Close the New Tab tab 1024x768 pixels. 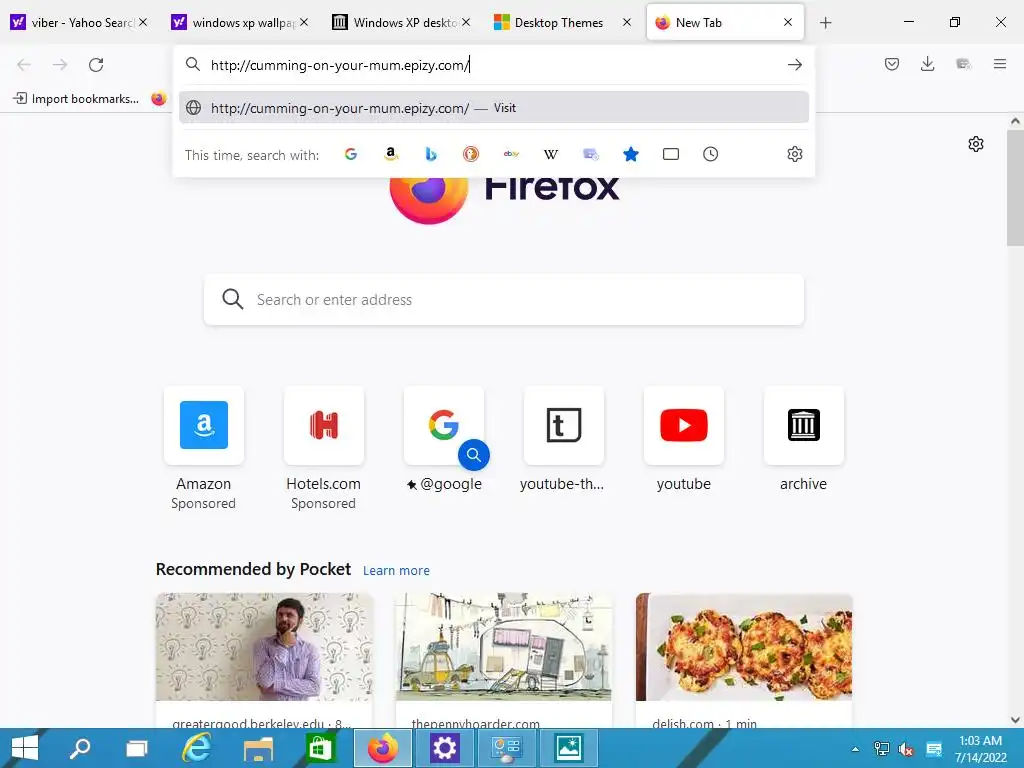point(788,22)
